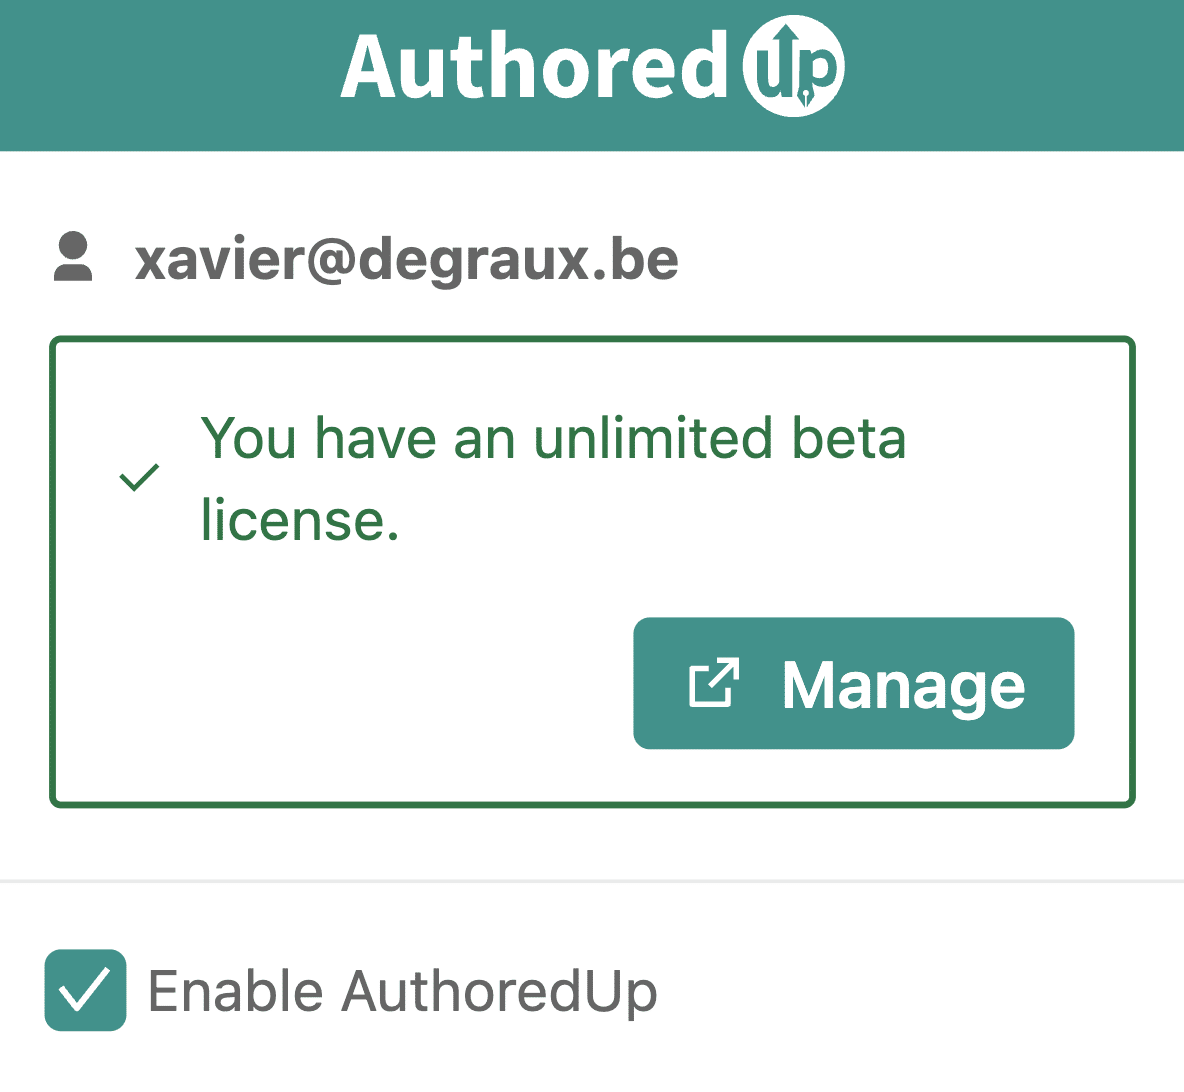Screen dimensions: 1184x1092
Task: Click inside the green-bordered license status box
Action: (592, 572)
